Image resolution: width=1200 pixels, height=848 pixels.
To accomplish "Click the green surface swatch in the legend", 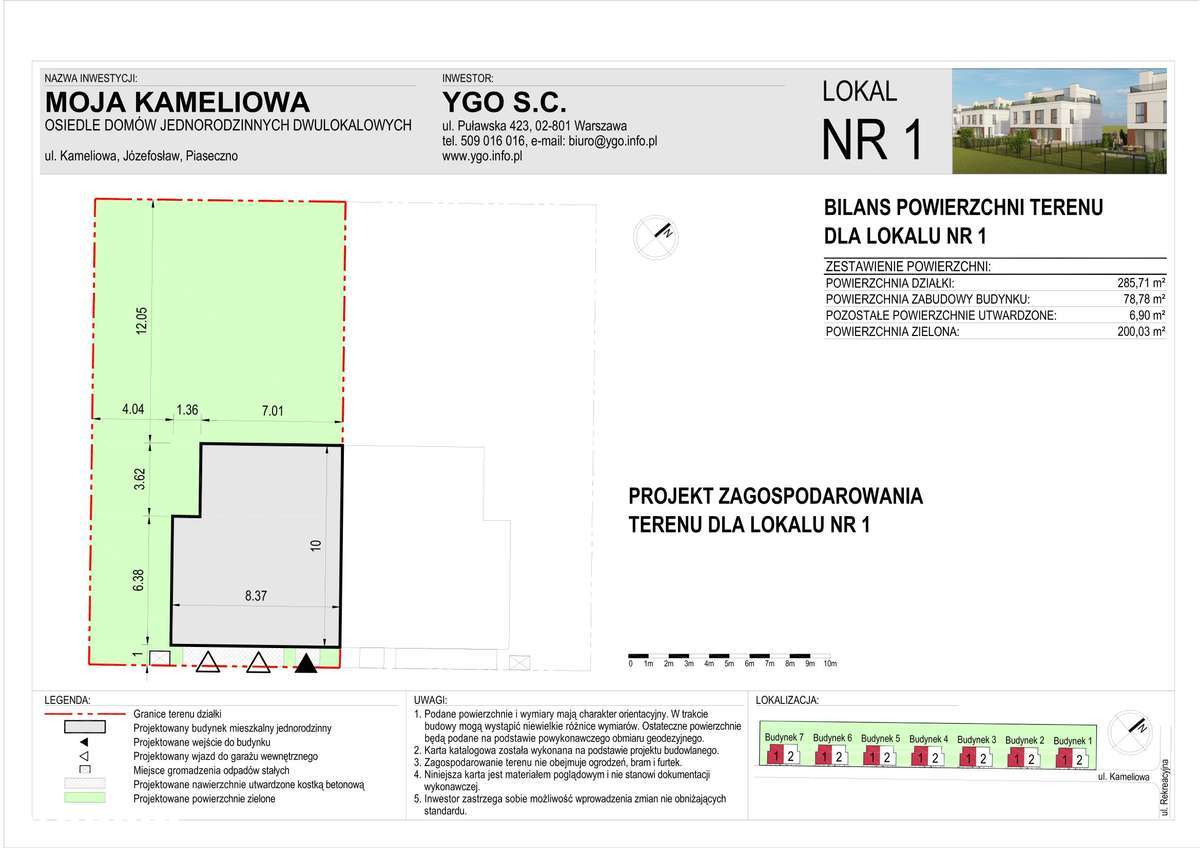I will [x=85, y=799].
